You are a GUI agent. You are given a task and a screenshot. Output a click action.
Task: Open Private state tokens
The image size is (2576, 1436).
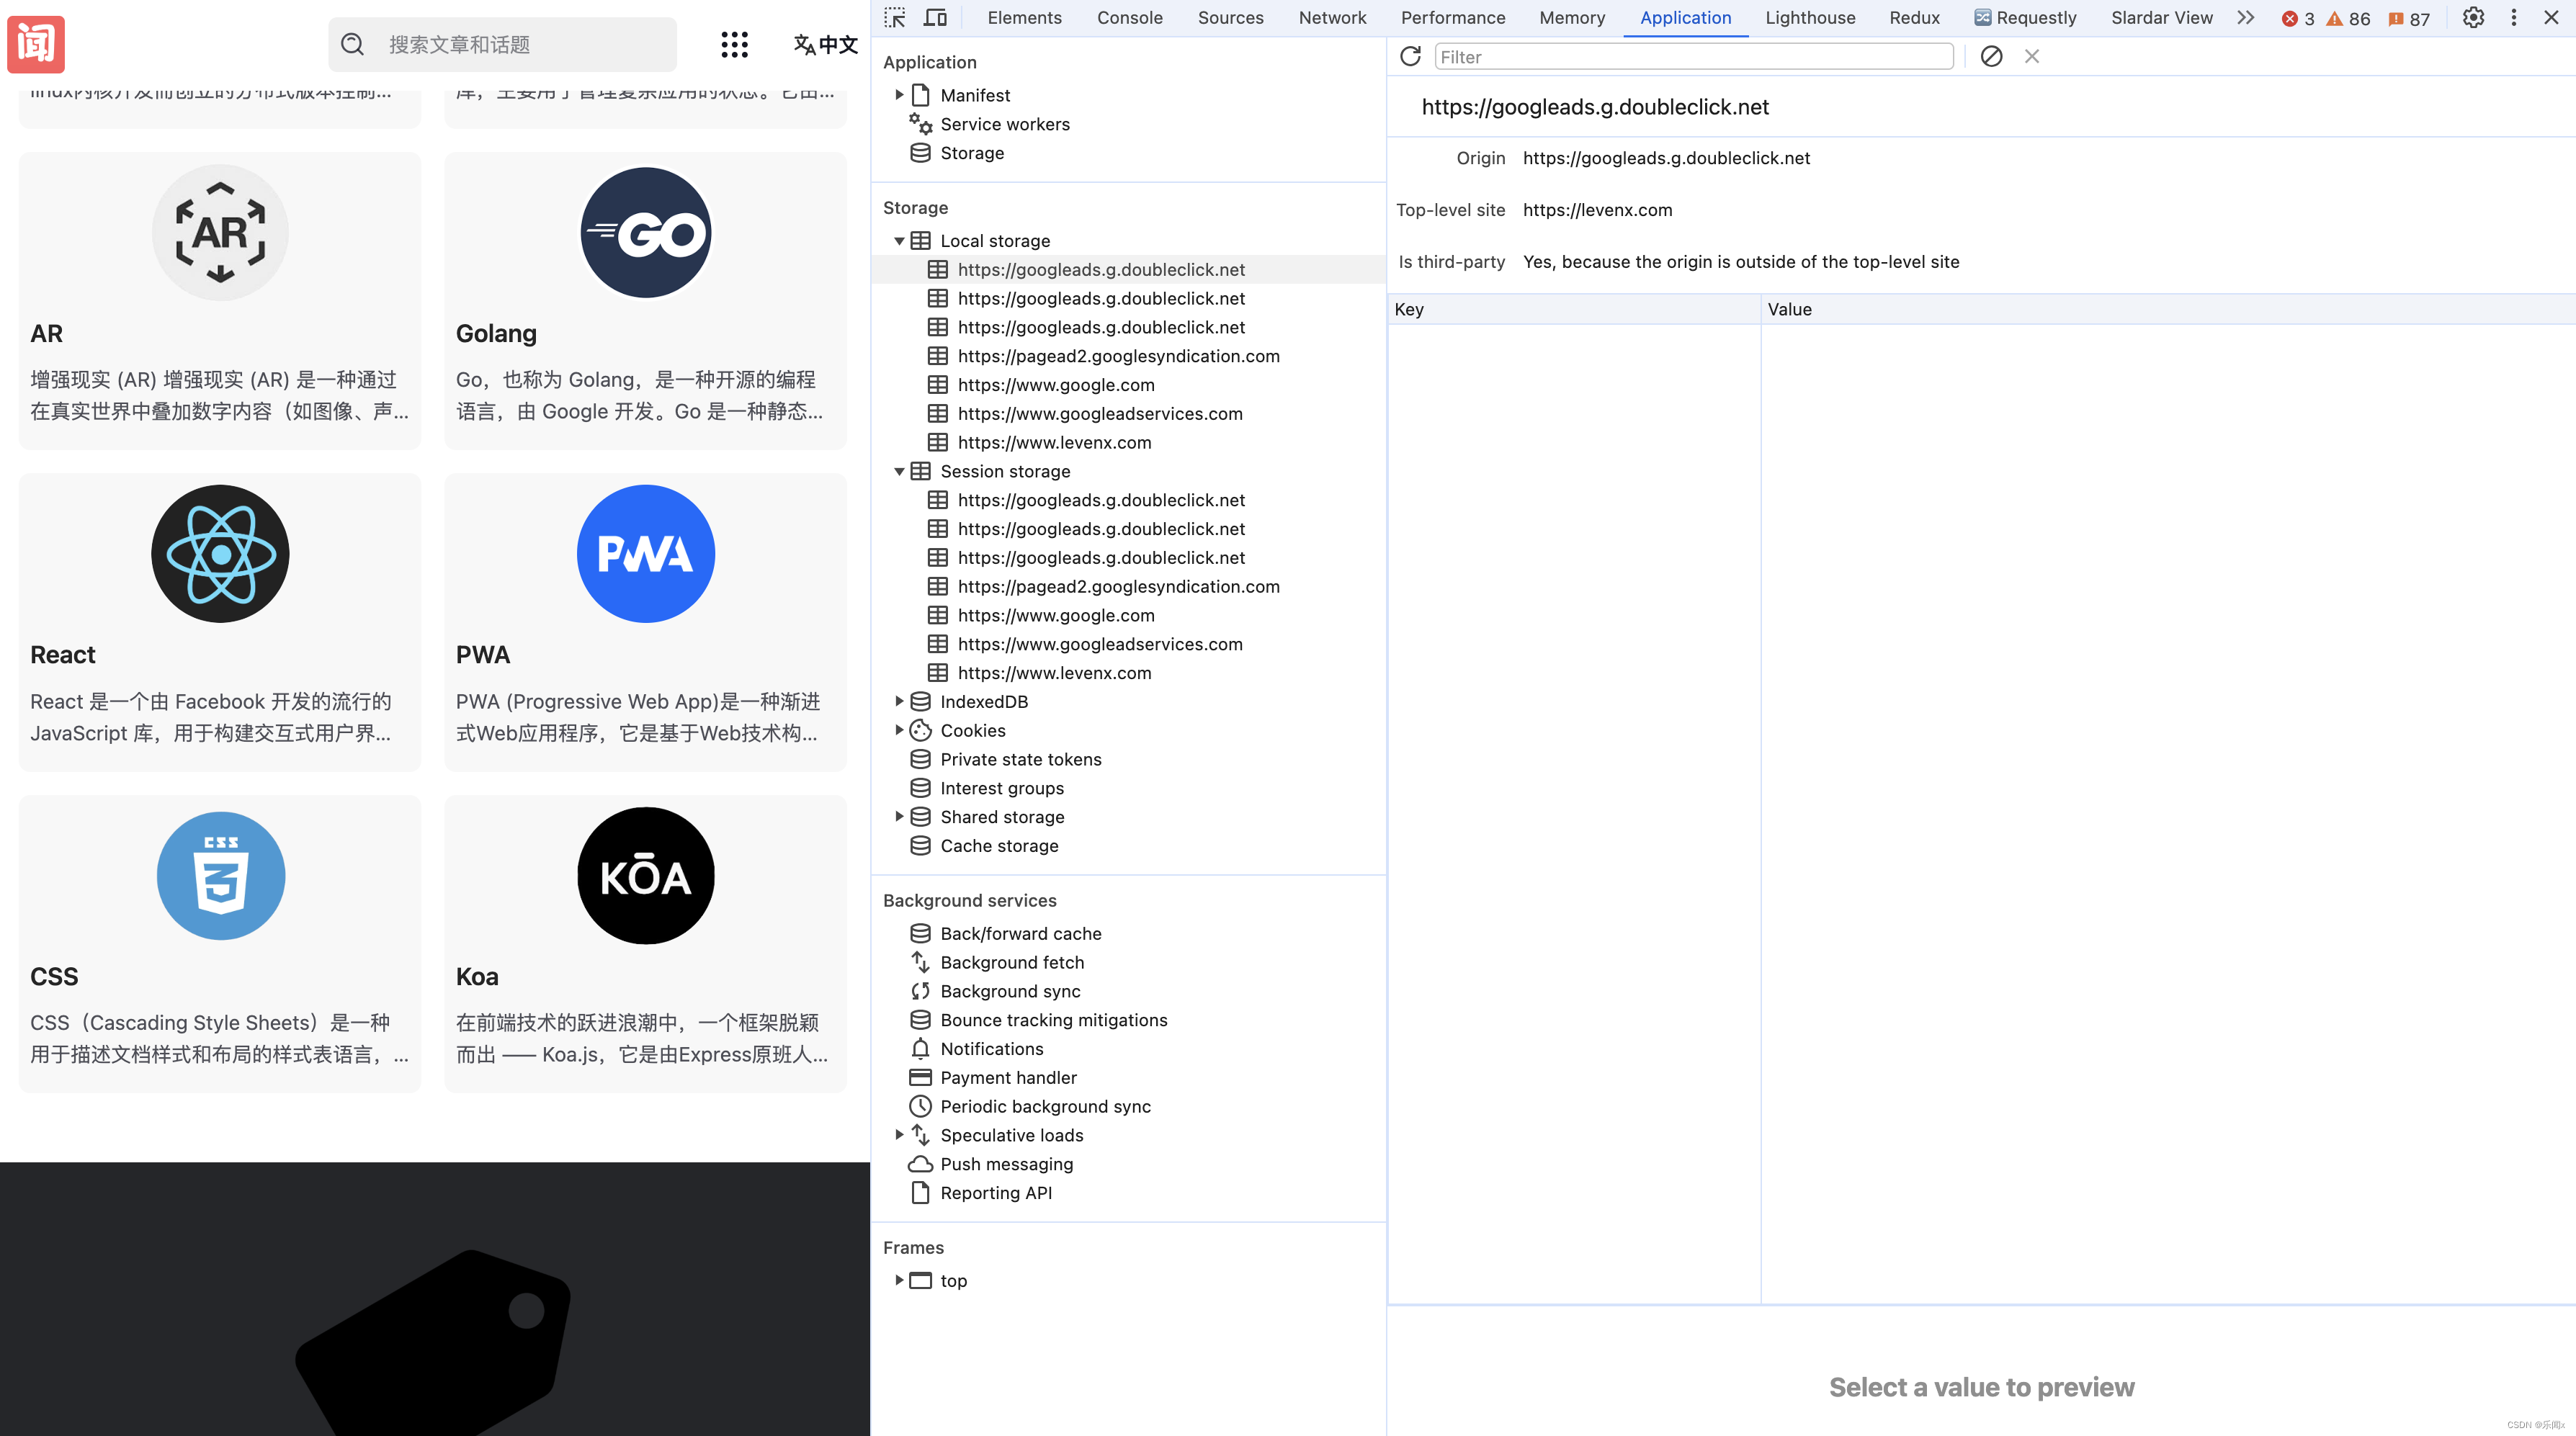coord(1020,759)
